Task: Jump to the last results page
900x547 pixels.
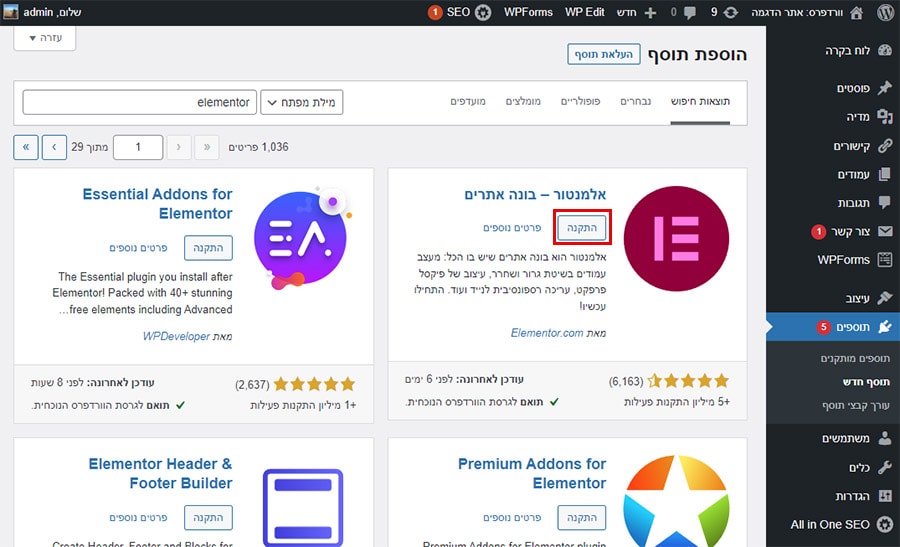Action: click(26, 147)
